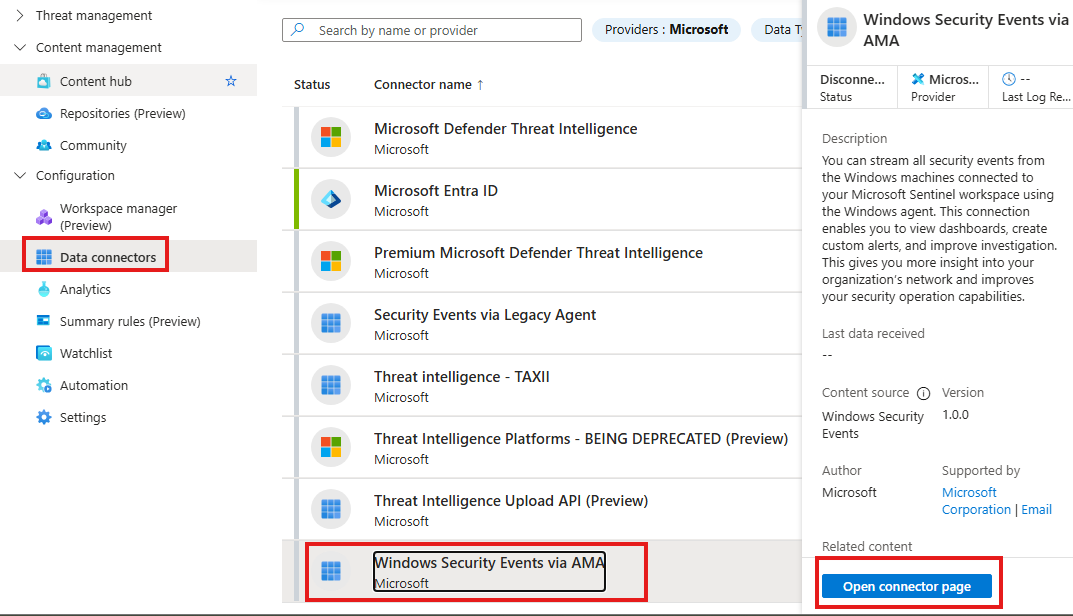Collapse the Content management section
Image resolution: width=1073 pixels, height=616 pixels.
[20, 47]
